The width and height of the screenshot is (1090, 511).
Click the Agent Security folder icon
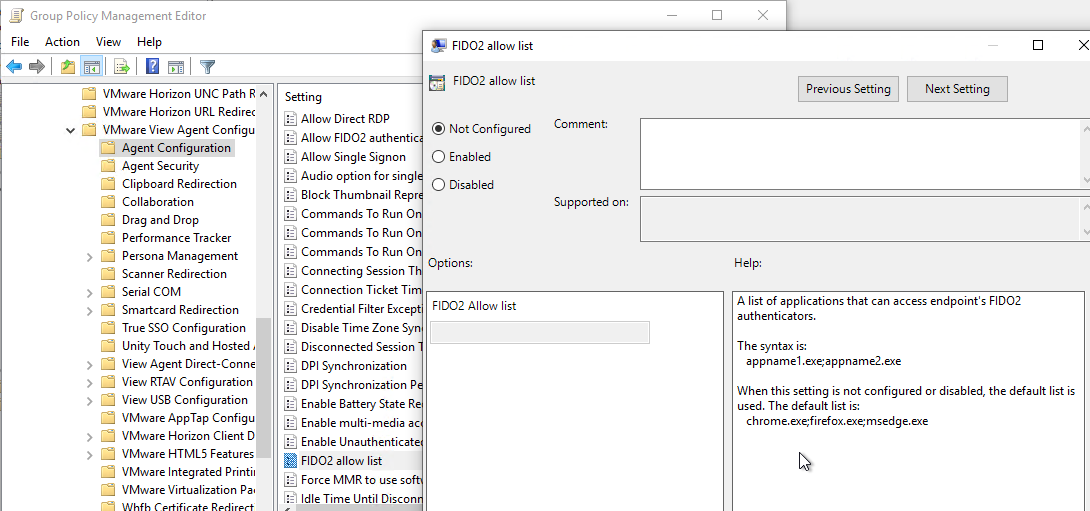pyautogui.click(x=108, y=165)
